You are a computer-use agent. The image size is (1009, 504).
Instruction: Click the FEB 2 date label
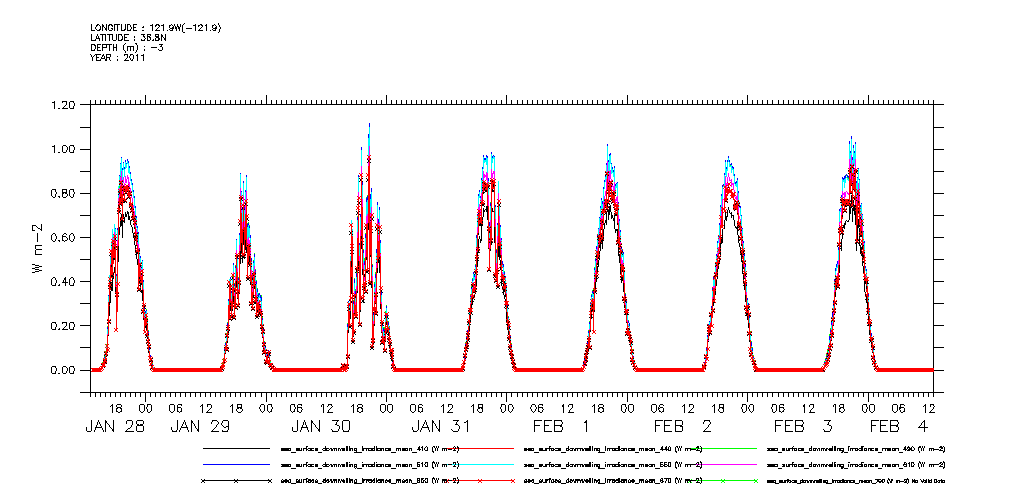[683, 426]
